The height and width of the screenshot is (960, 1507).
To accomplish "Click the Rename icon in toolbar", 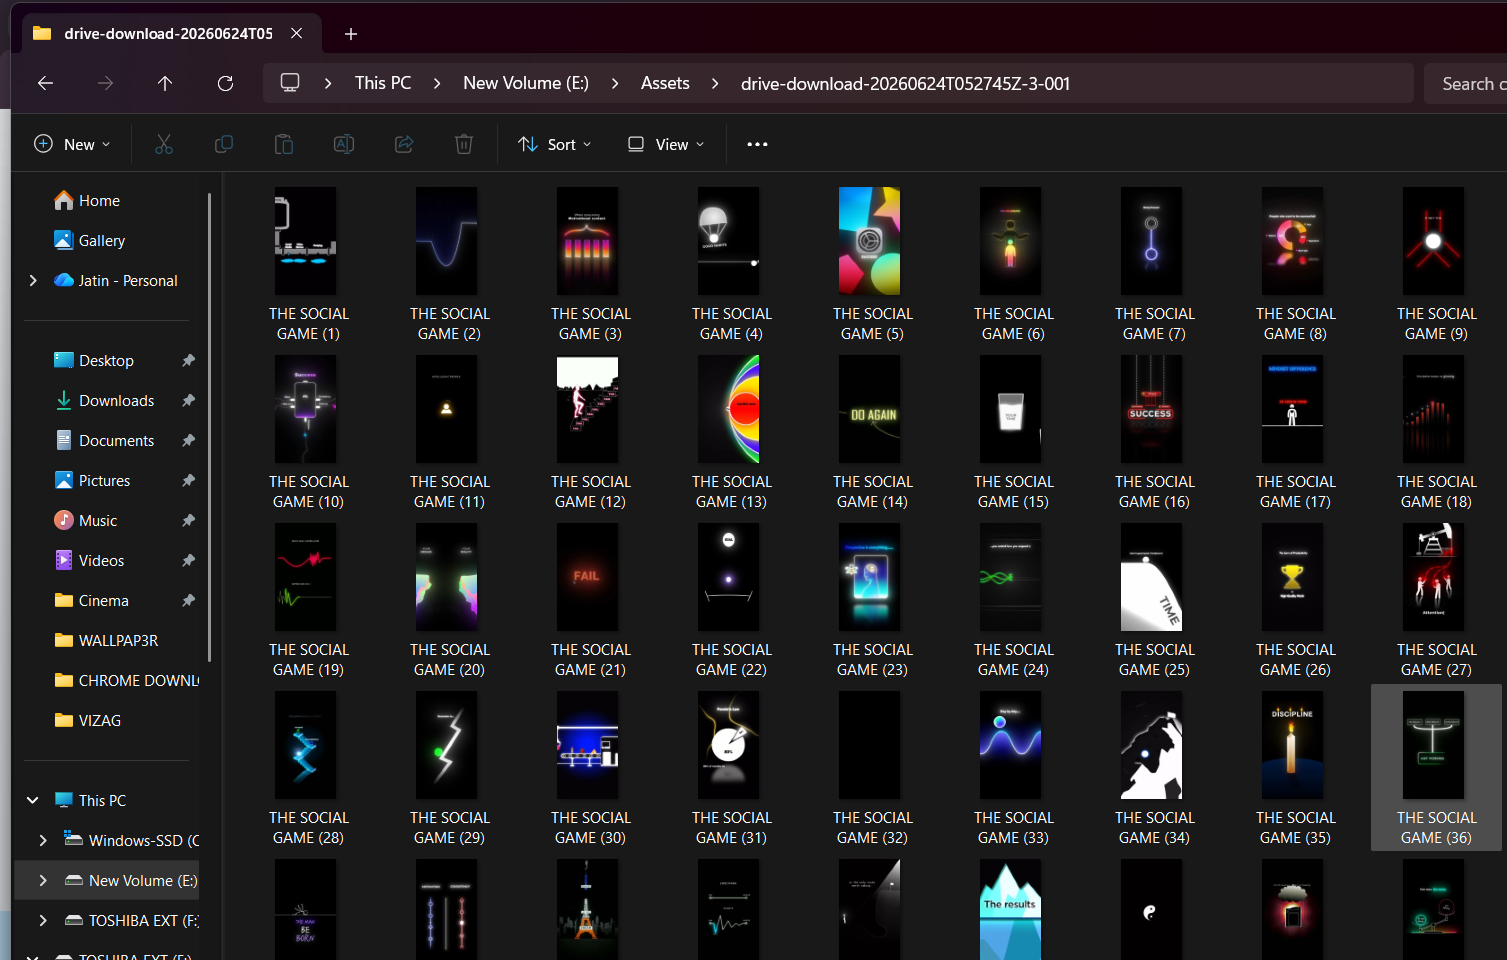I will coord(344,144).
